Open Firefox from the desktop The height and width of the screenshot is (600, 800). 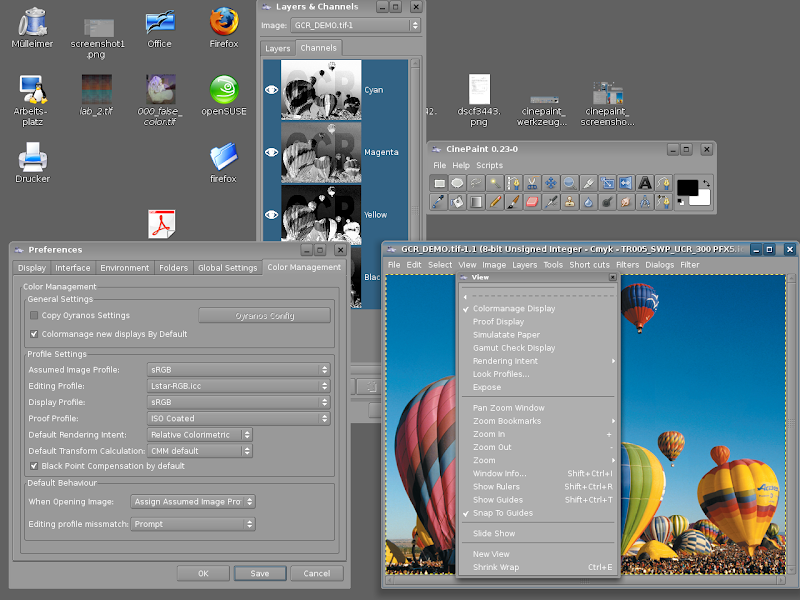(223, 25)
